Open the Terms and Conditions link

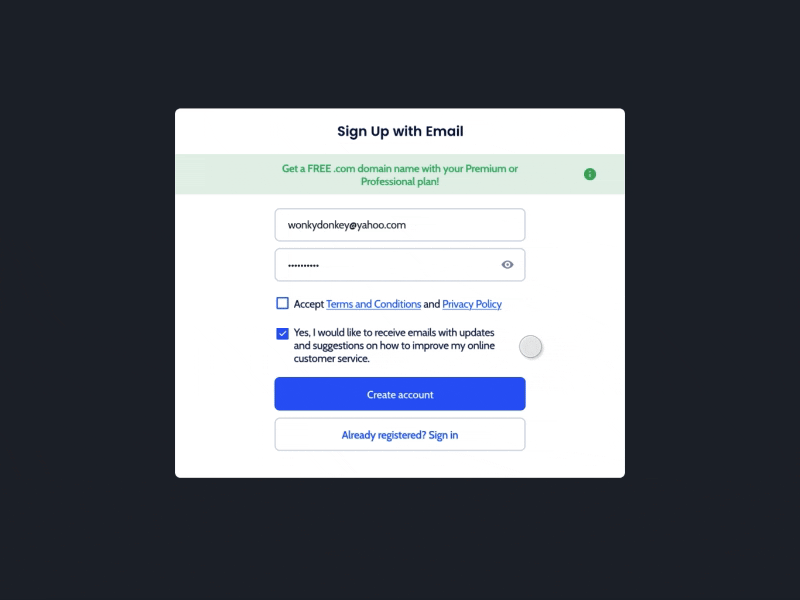[x=374, y=304]
